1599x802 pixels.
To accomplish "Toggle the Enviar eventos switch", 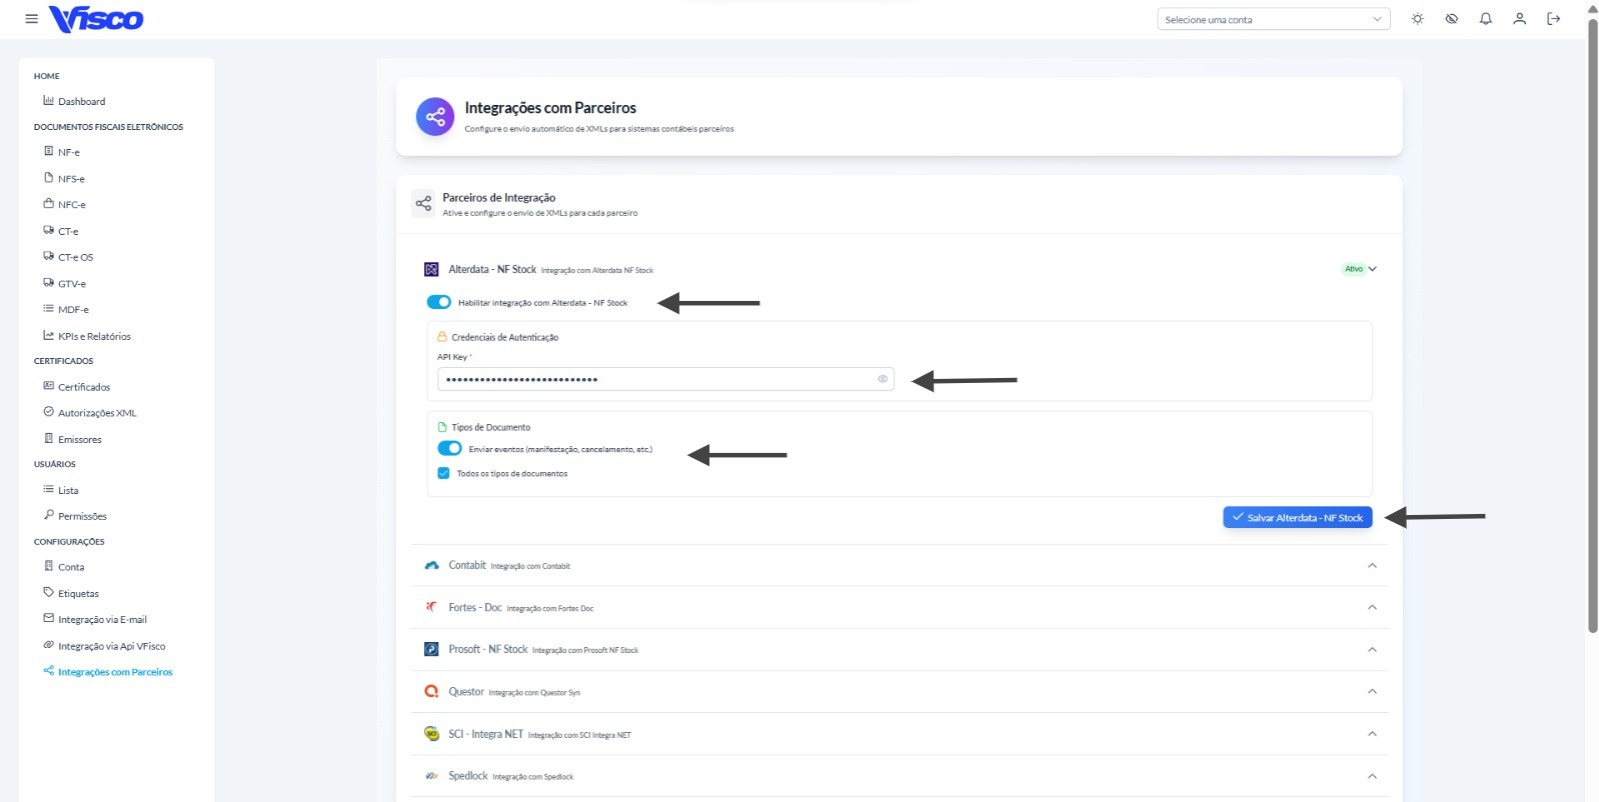I will tap(450, 448).
